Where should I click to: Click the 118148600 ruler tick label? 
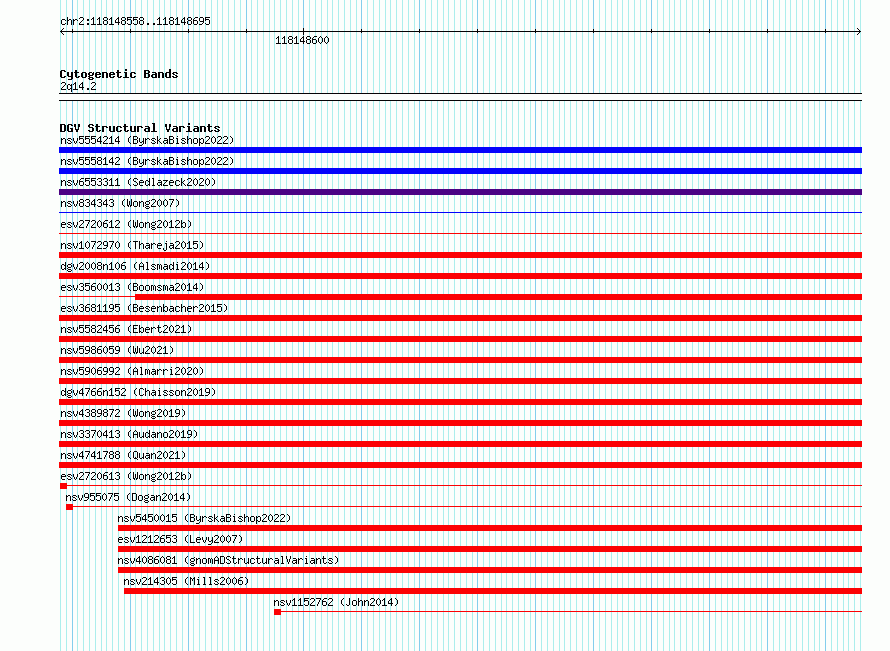(x=302, y=40)
